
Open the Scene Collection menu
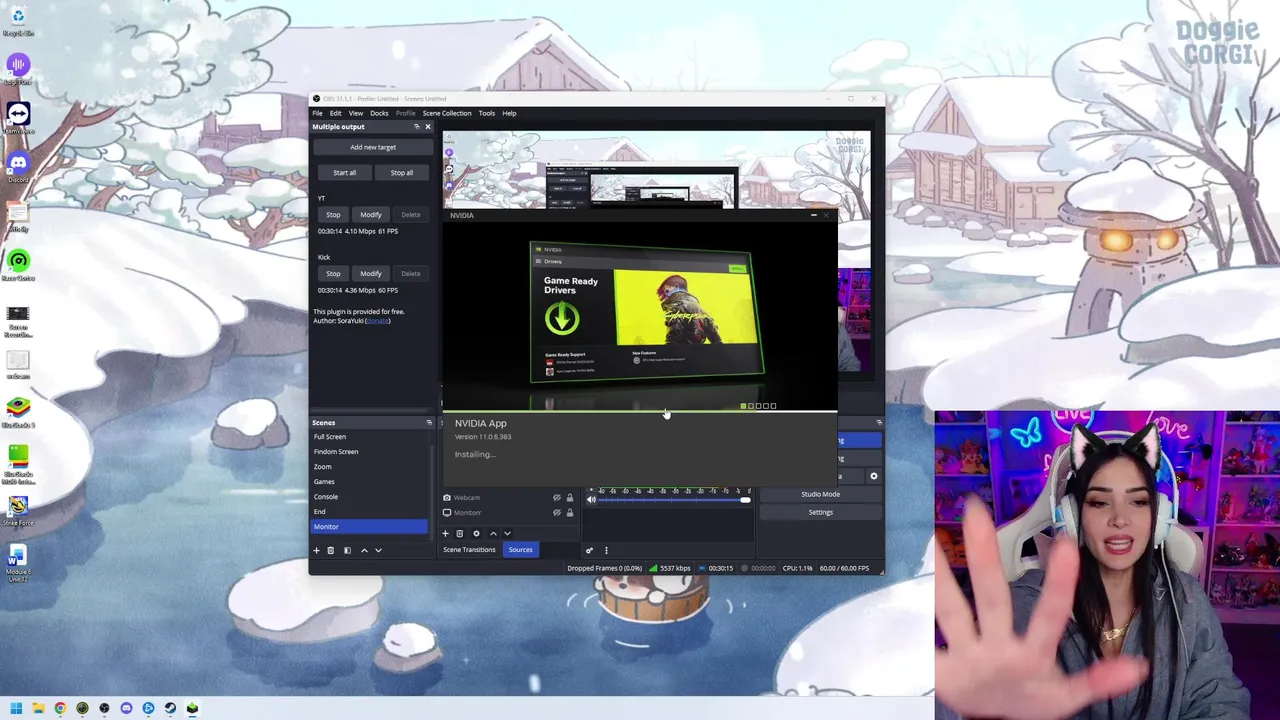pos(447,113)
